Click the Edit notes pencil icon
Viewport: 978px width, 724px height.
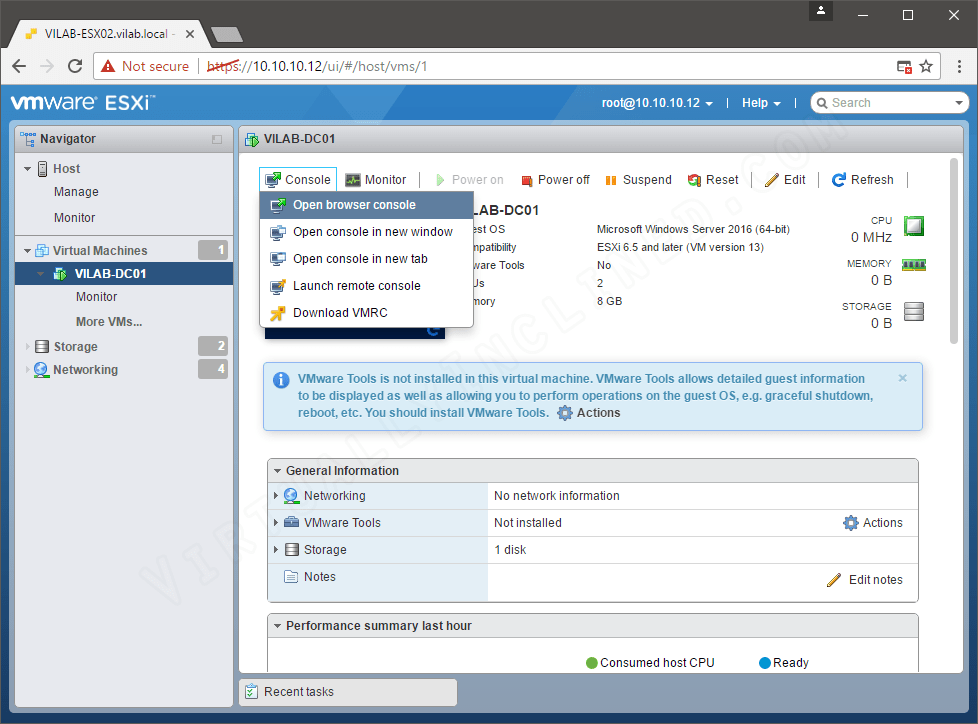836,579
